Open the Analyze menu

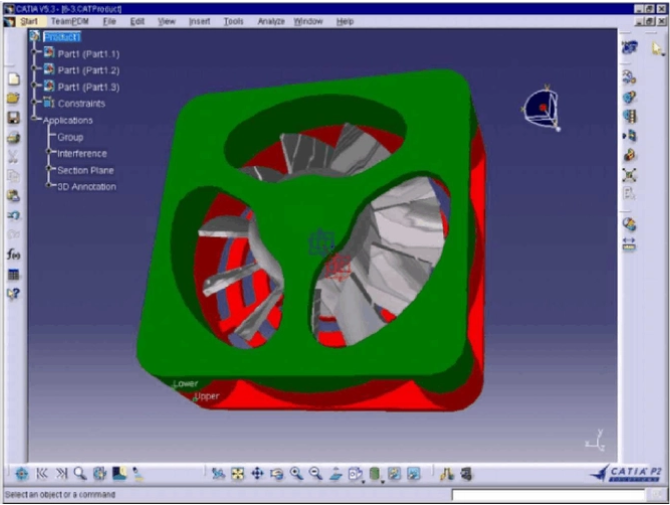[271, 21]
